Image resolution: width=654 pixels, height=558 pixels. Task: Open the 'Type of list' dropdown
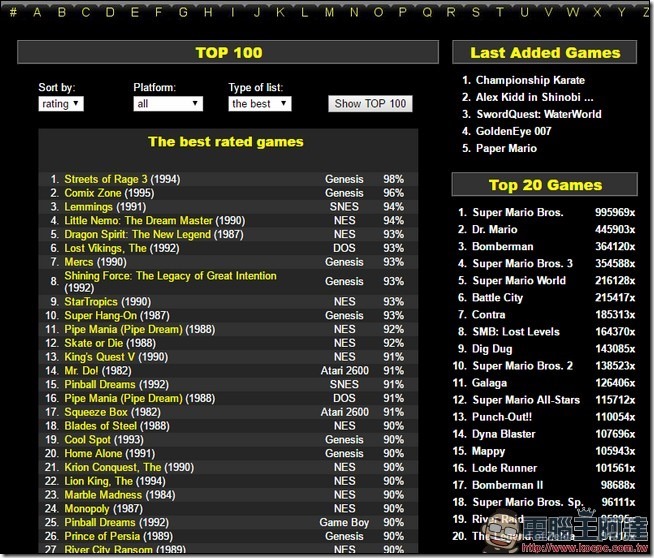point(260,103)
